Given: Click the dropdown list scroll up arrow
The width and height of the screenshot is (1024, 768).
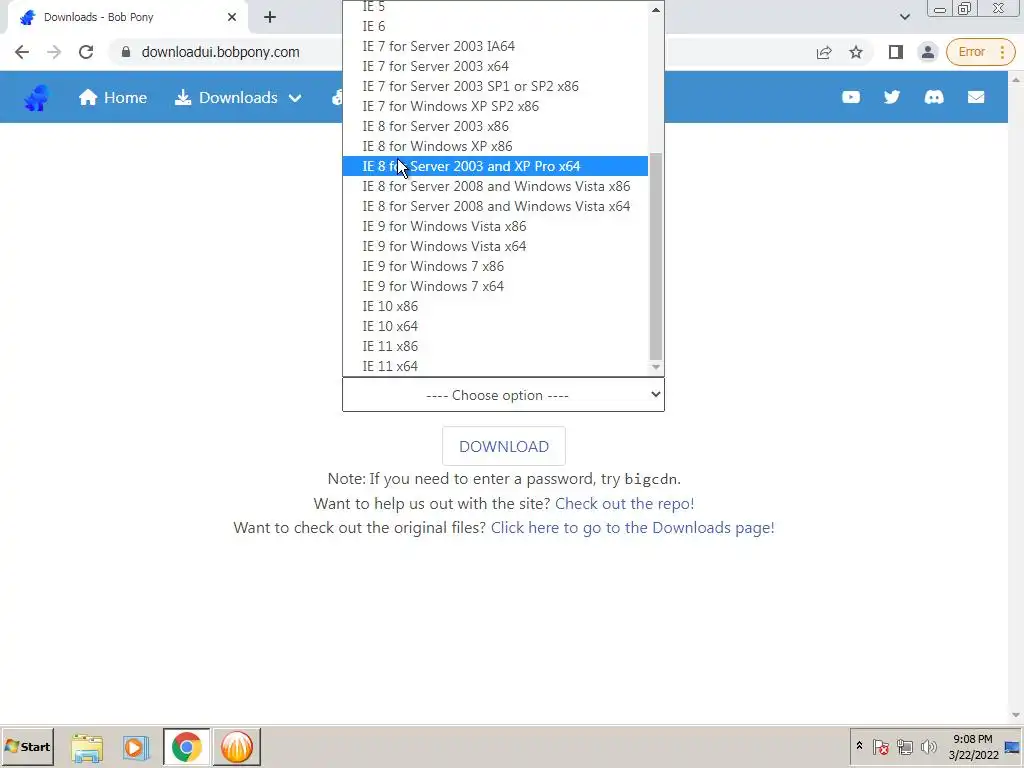Looking at the screenshot, I should tap(656, 9).
